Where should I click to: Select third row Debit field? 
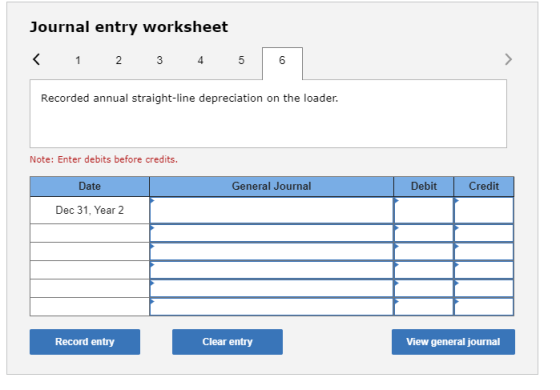pyautogui.click(x=424, y=252)
